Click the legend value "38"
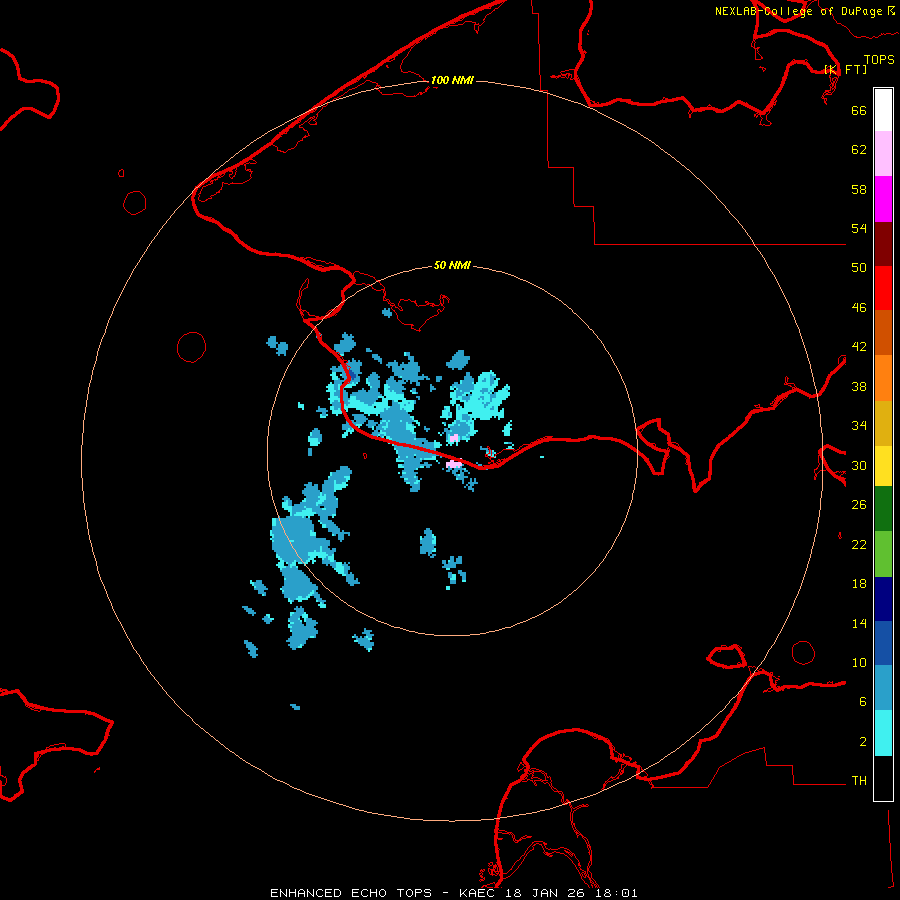The image size is (900, 900). coord(859,386)
